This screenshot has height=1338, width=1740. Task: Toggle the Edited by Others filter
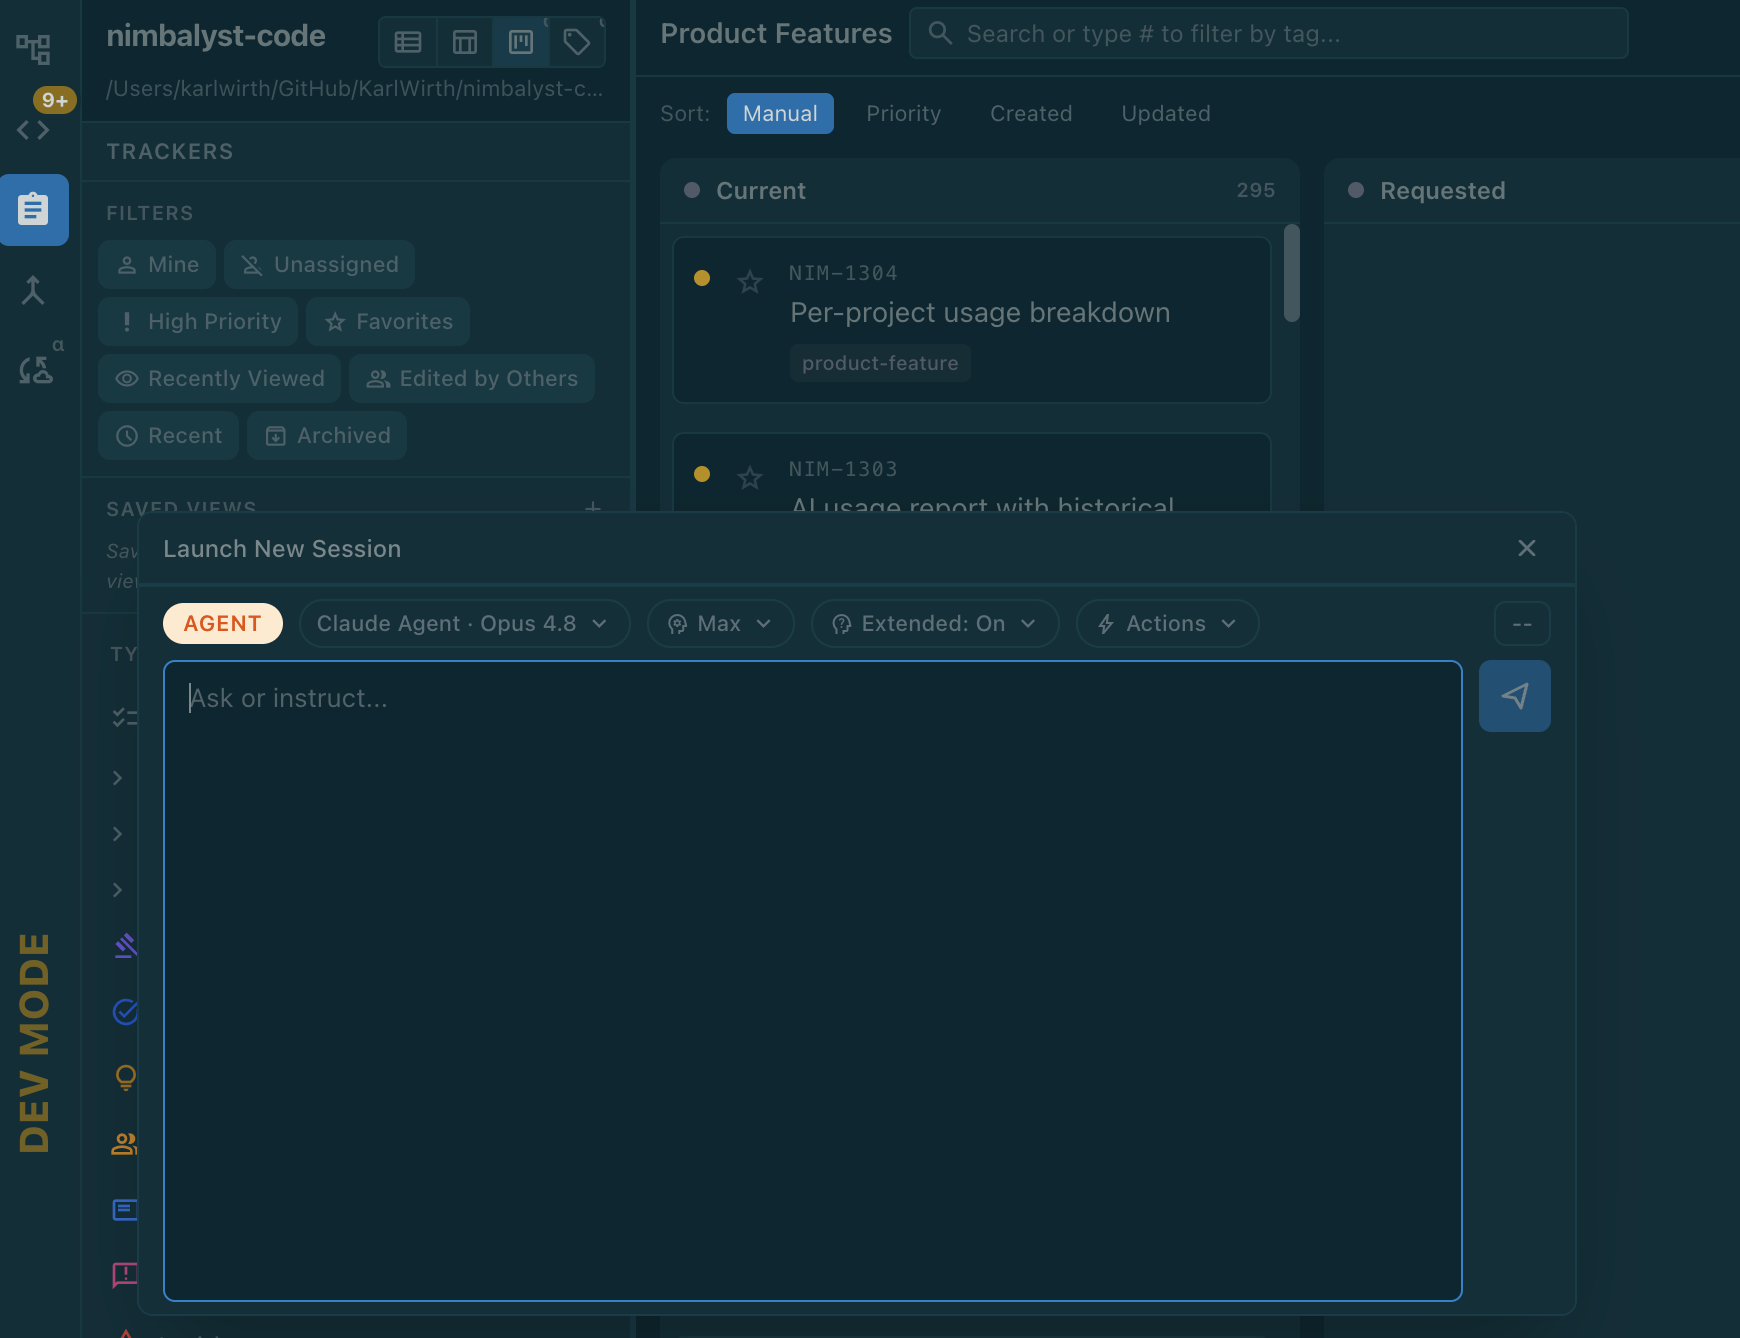click(472, 379)
